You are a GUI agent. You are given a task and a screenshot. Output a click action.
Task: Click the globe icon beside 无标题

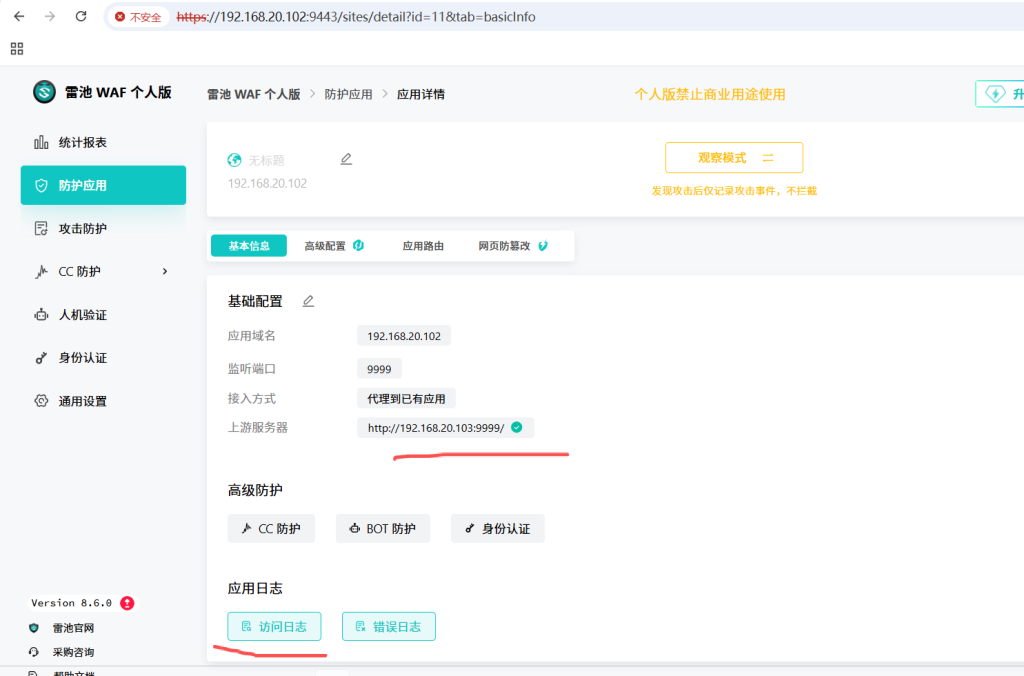click(235, 160)
